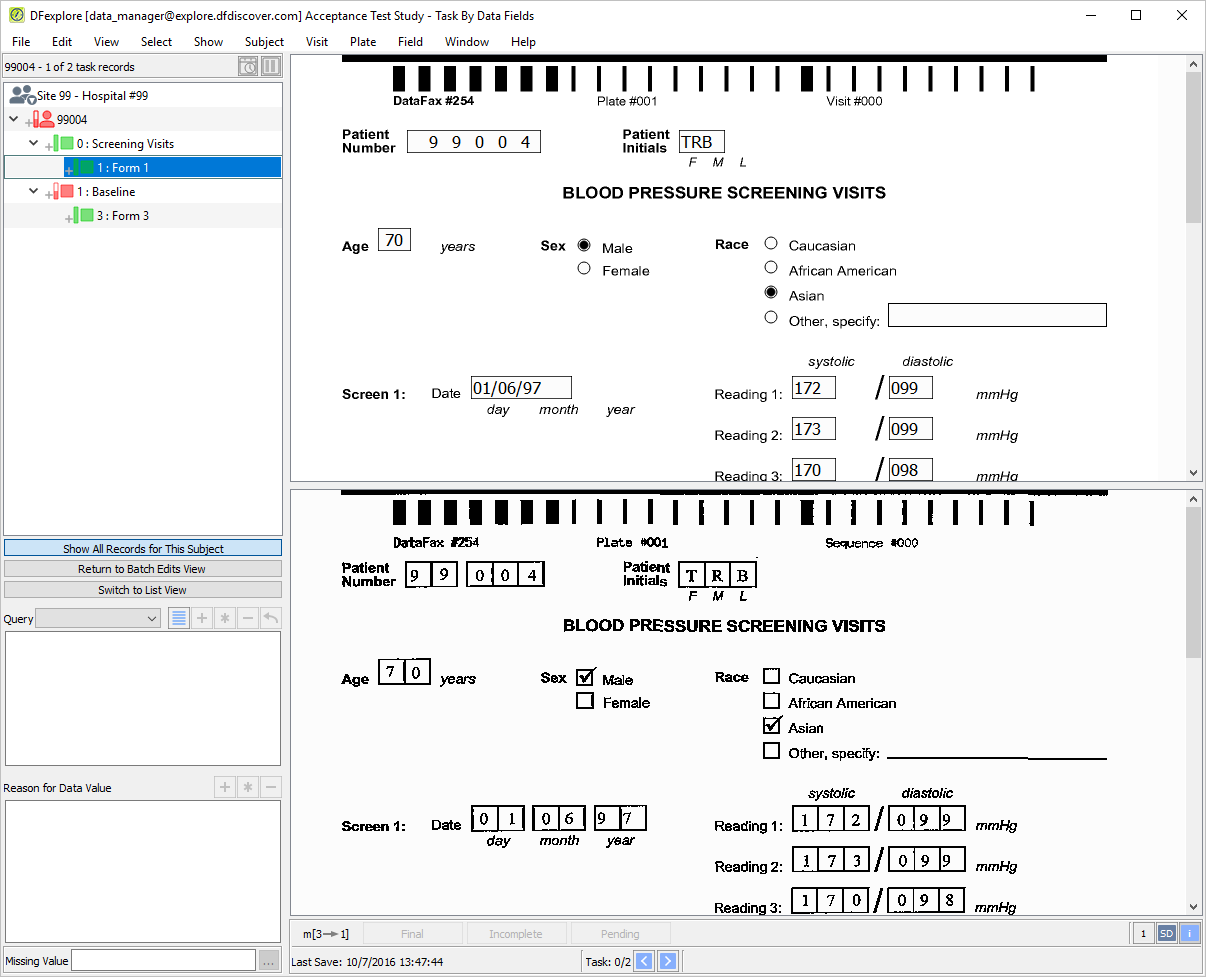Click Switch to List View button
The width and height of the screenshot is (1206, 977).
click(143, 590)
